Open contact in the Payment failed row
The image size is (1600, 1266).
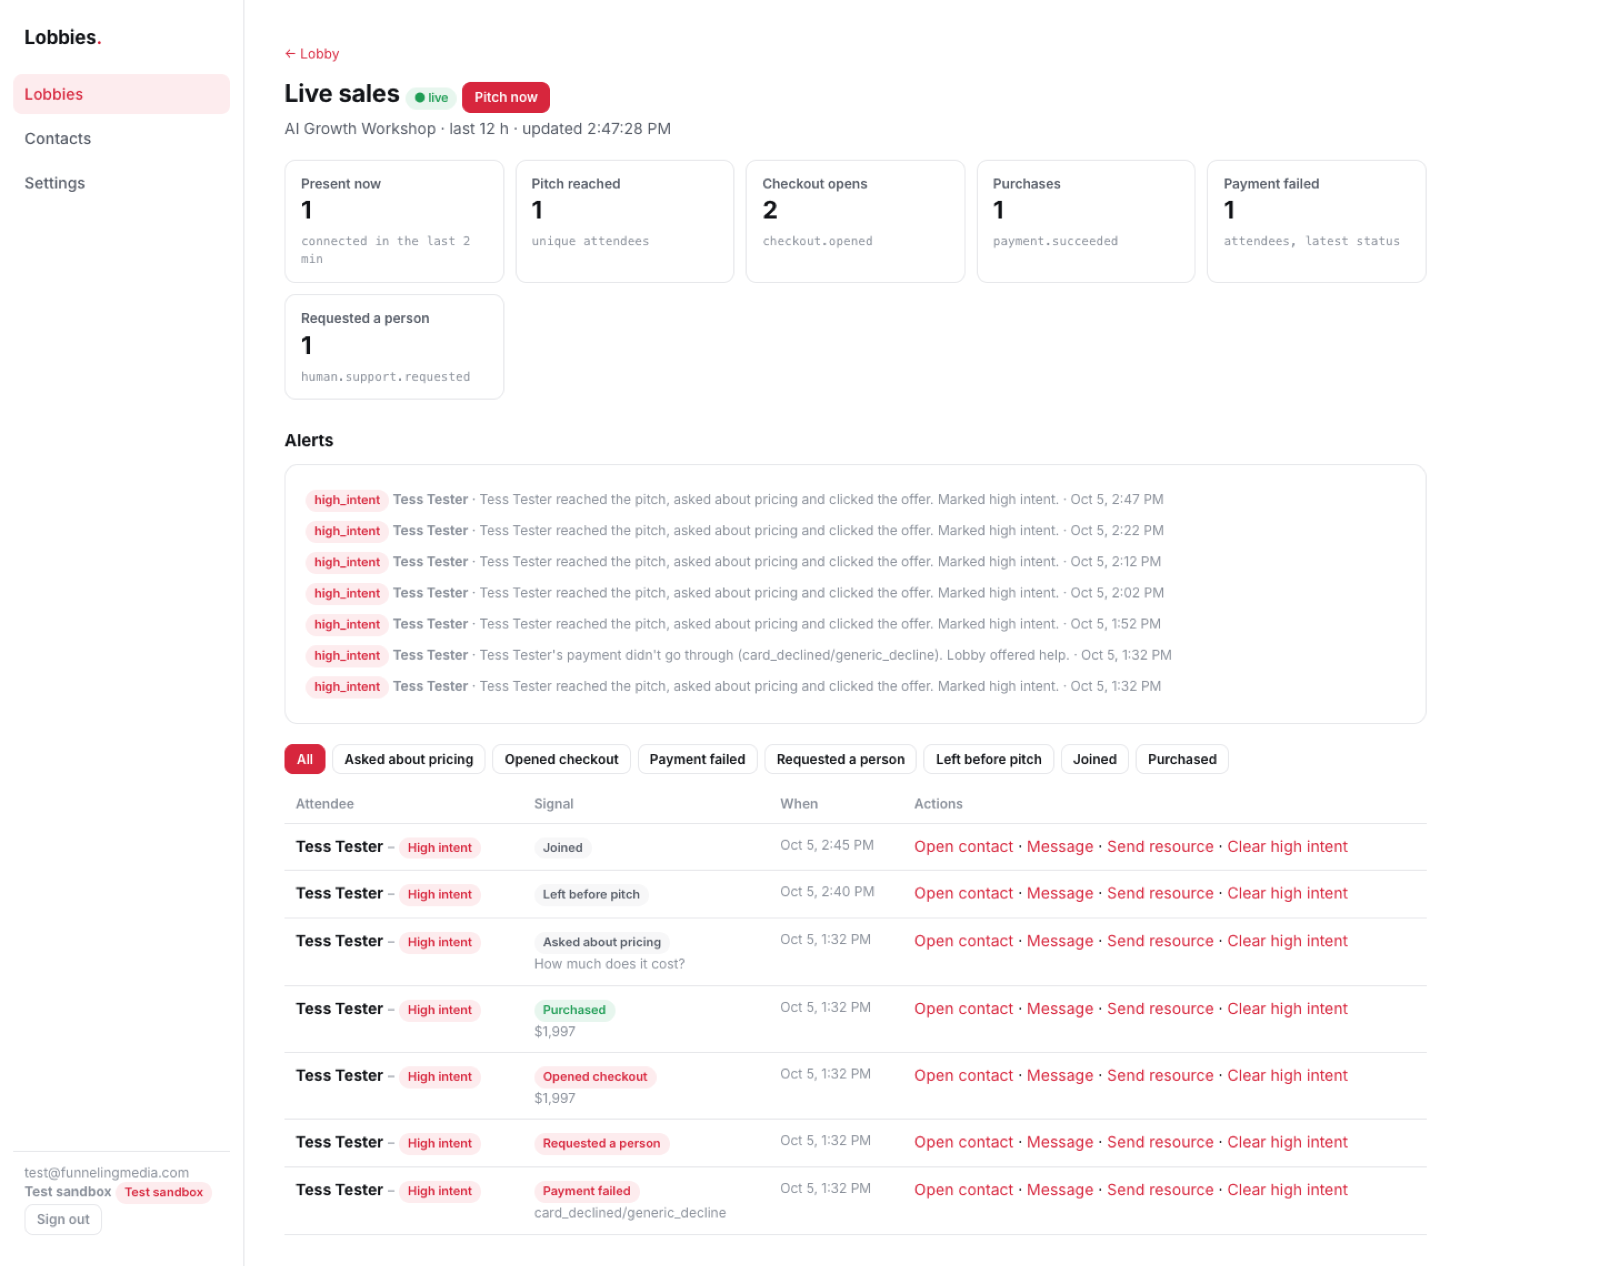[x=963, y=1190]
